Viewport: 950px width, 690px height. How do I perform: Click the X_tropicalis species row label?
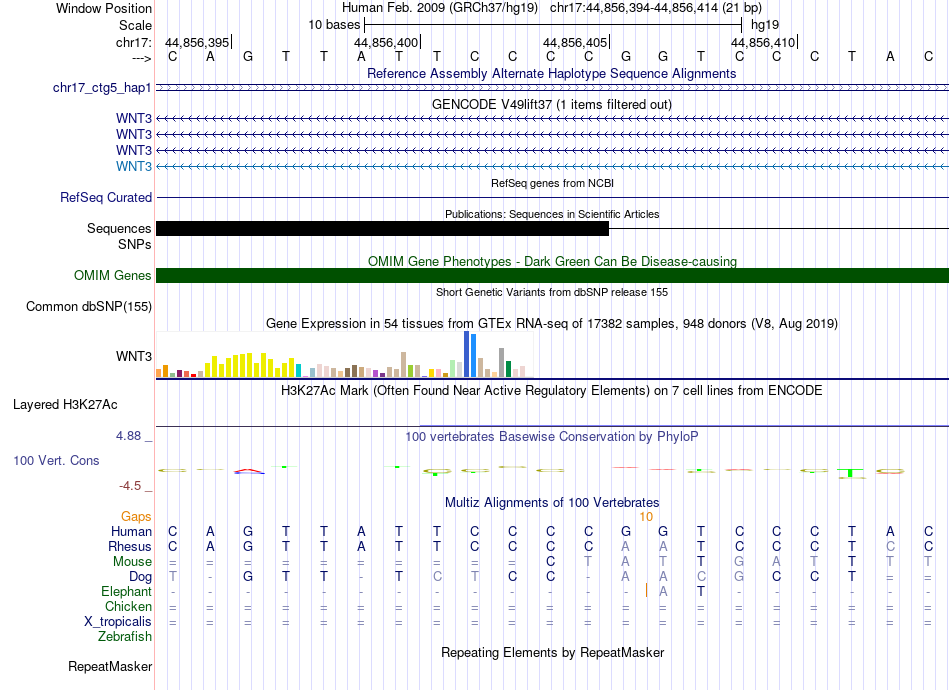point(118,622)
